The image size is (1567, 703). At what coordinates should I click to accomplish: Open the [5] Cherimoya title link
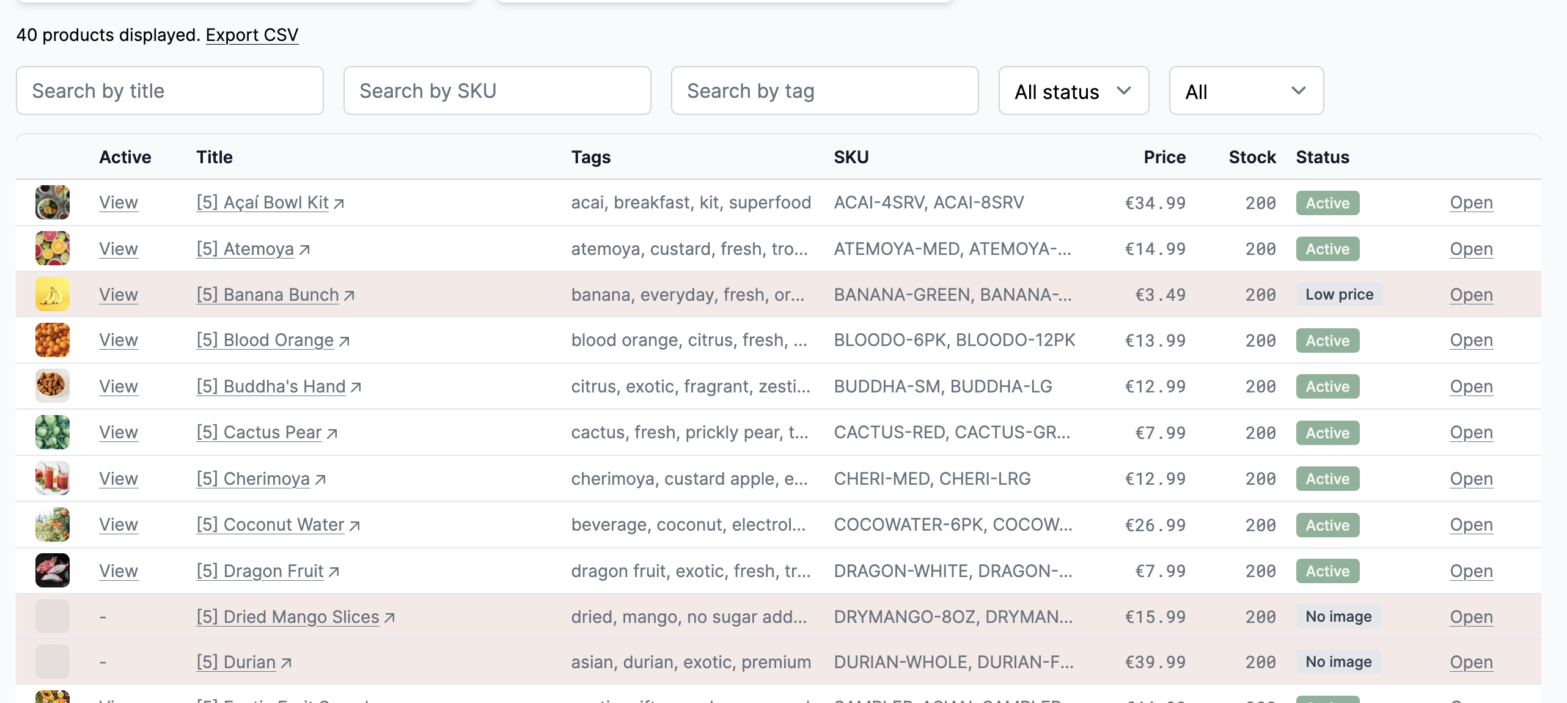coord(261,479)
